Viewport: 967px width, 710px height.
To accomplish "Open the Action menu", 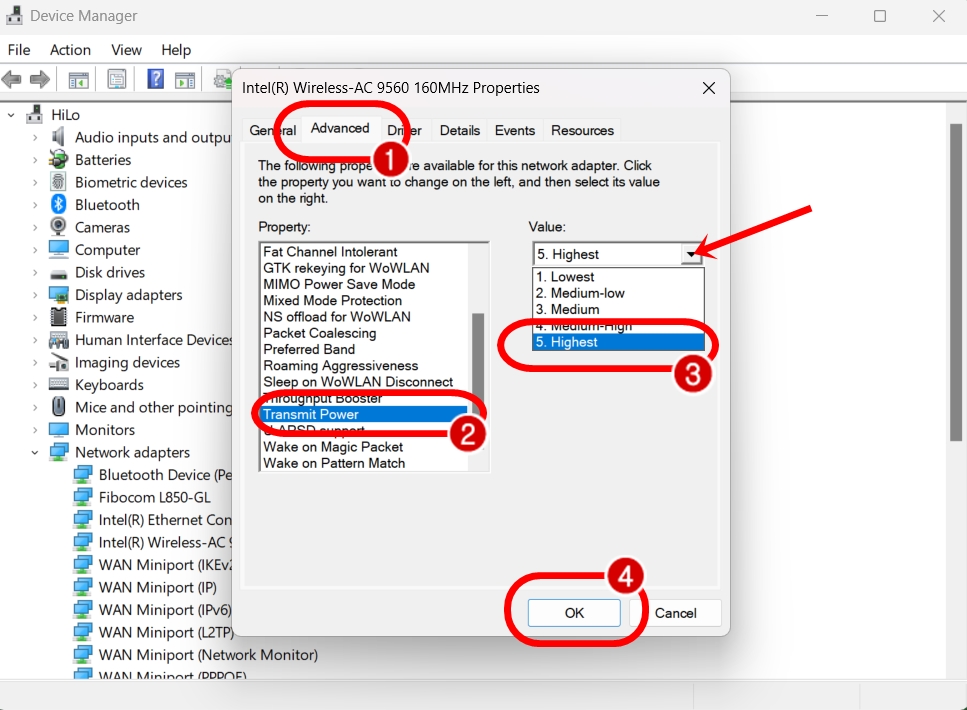I will pos(70,49).
